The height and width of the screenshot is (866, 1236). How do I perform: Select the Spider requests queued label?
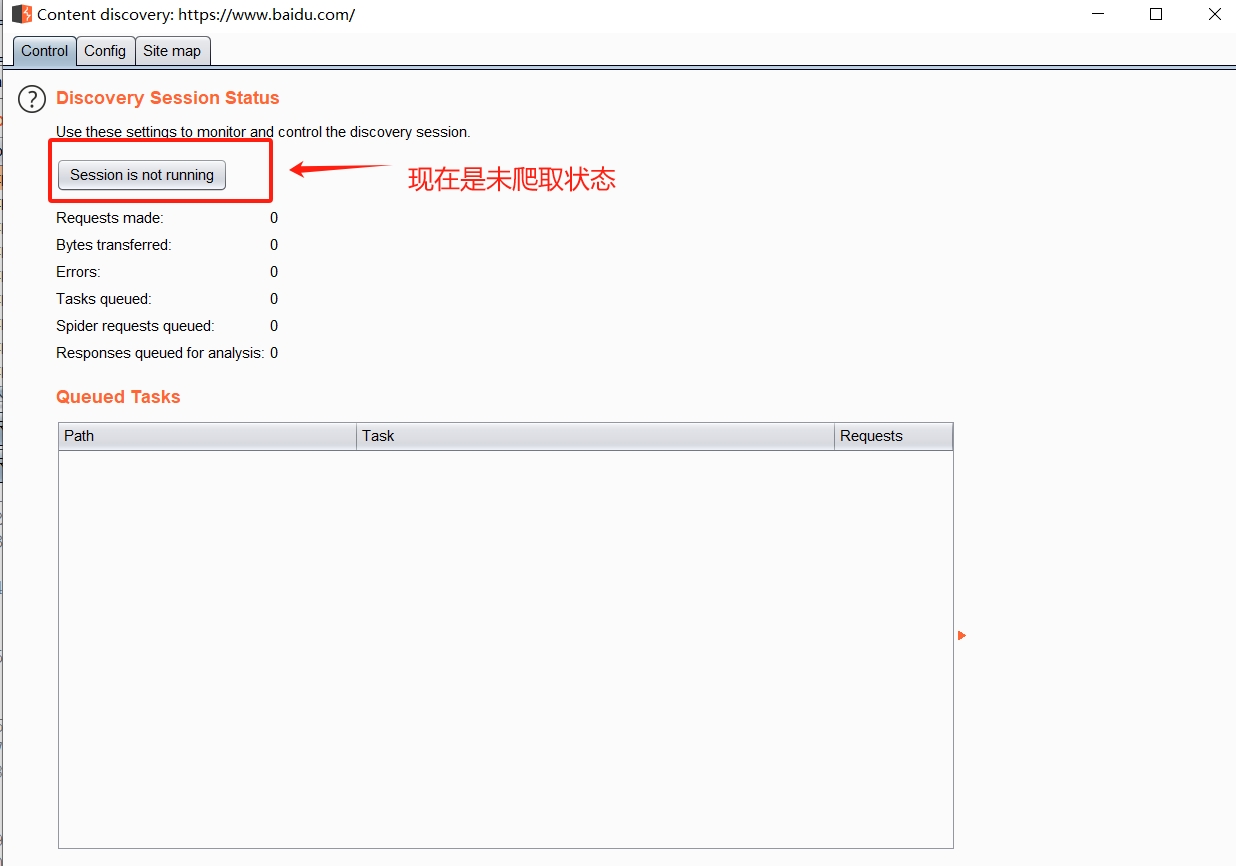coord(135,326)
